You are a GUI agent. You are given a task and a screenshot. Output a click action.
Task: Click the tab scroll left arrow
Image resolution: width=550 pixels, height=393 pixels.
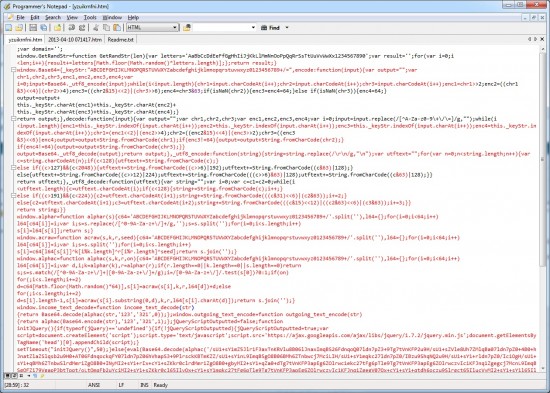click(529, 39)
